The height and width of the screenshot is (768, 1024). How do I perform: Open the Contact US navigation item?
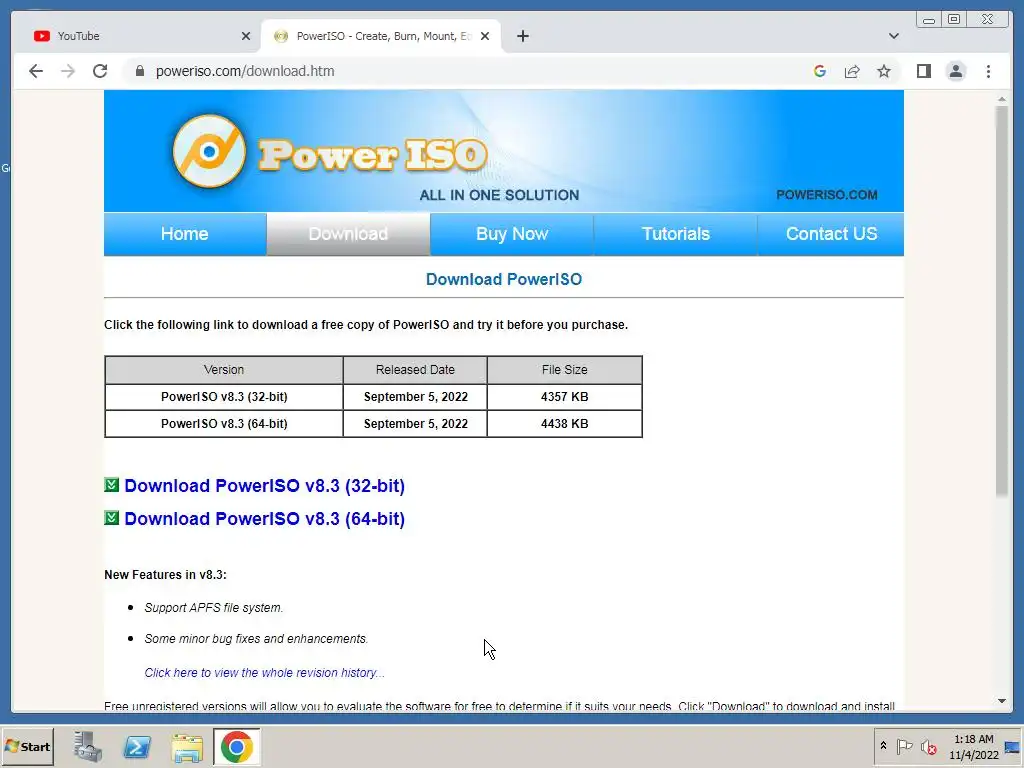831,234
